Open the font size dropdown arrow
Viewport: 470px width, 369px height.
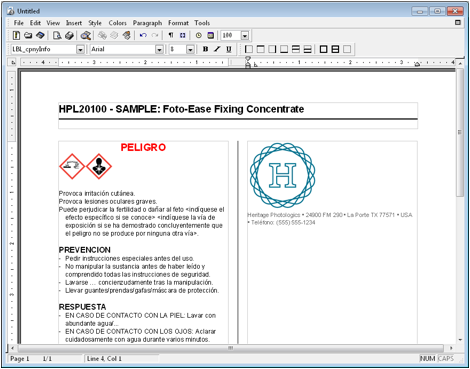click(190, 50)
